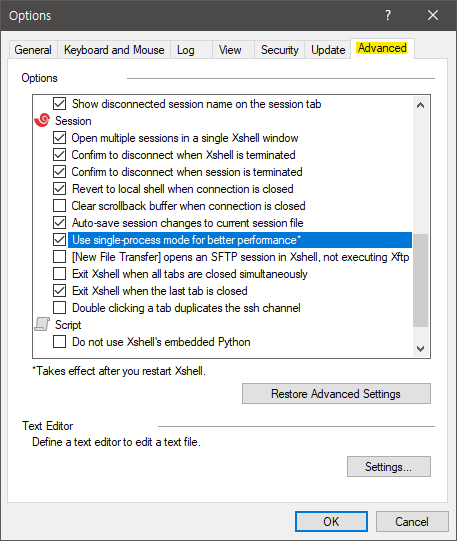Open the Keyboard and Mouse tab
Viewport: 457px width, 541px height.
click(114, 50)
